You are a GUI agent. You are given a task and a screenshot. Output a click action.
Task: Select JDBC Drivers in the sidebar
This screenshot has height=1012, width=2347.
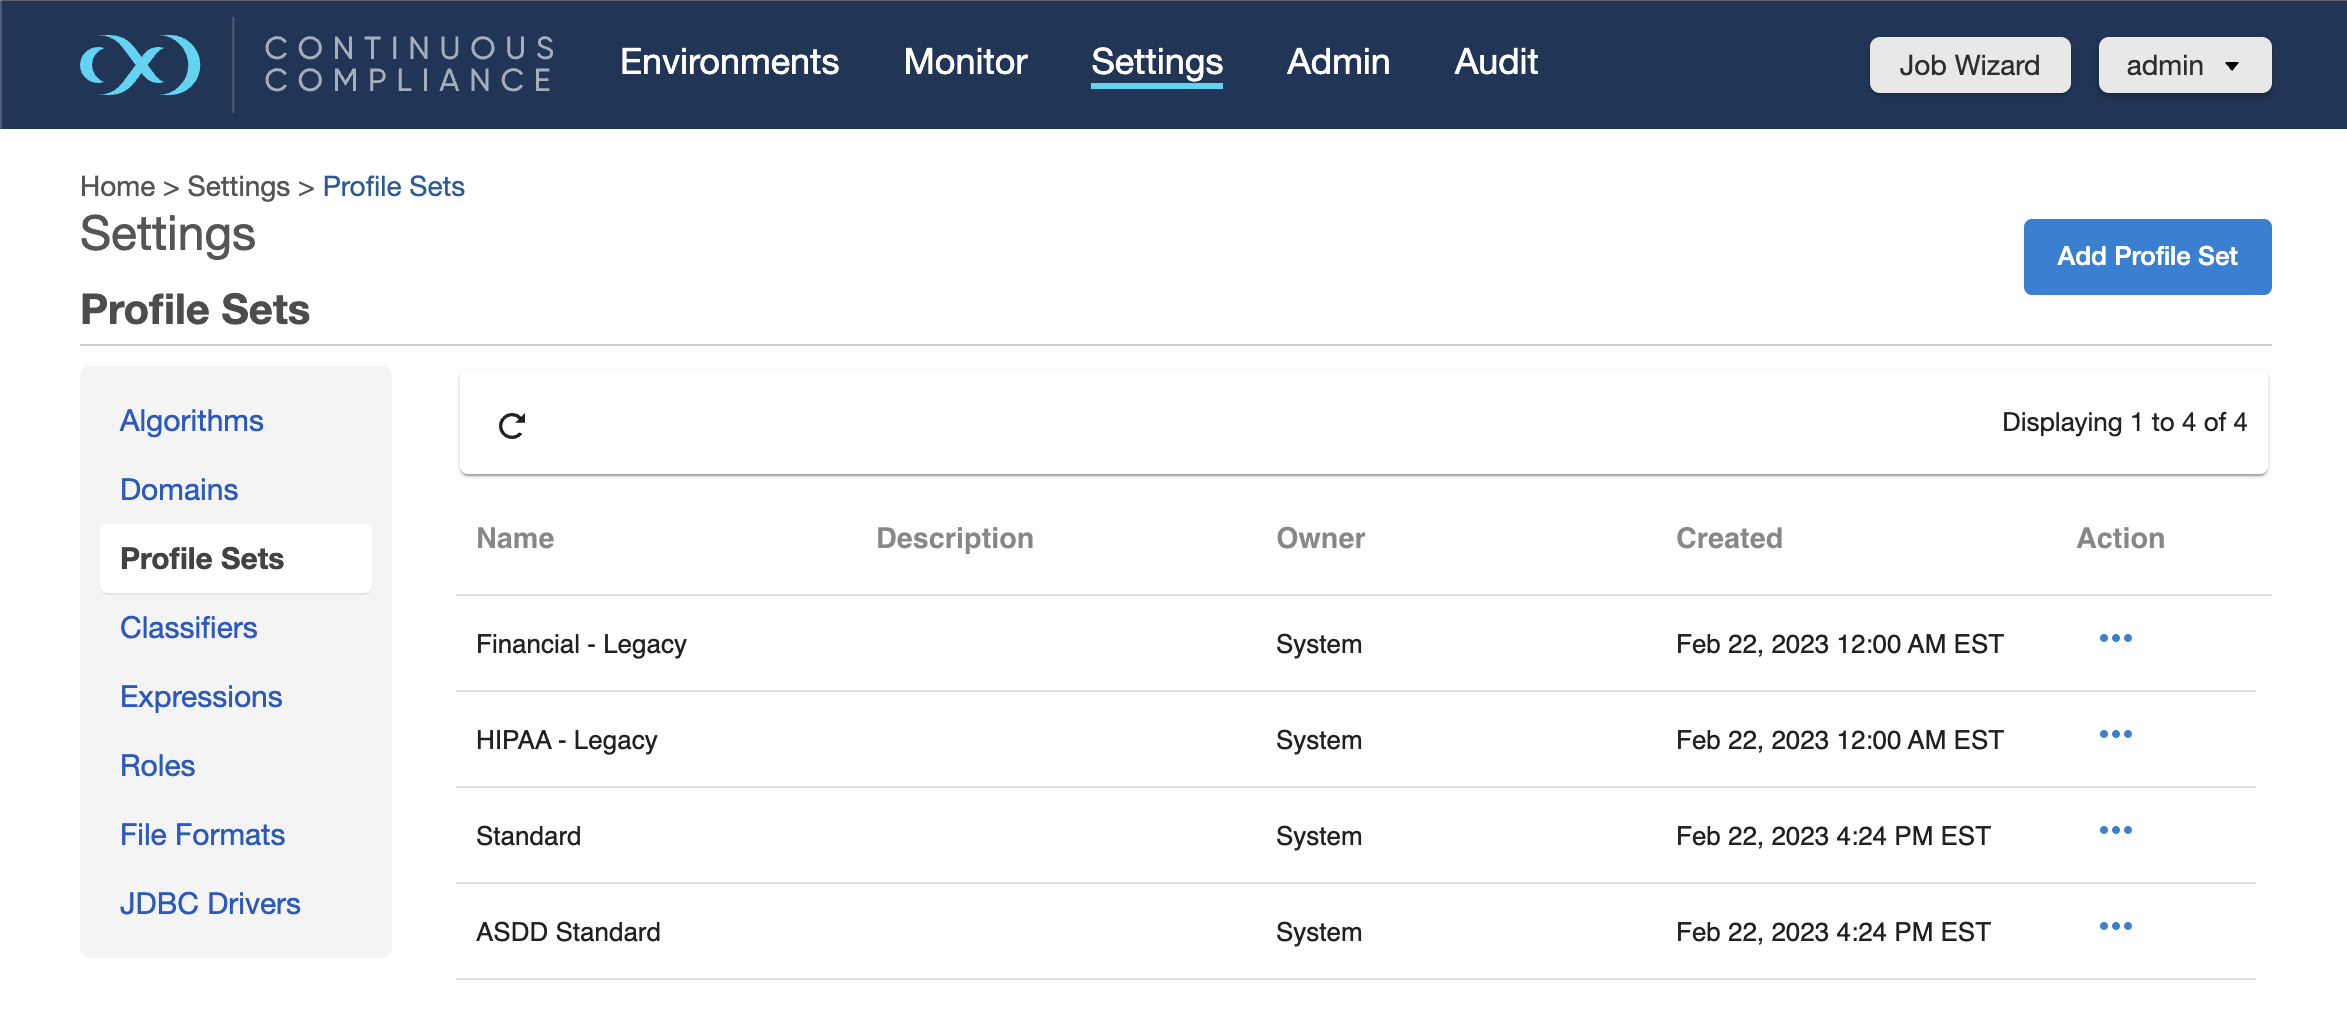pos(210,902)
